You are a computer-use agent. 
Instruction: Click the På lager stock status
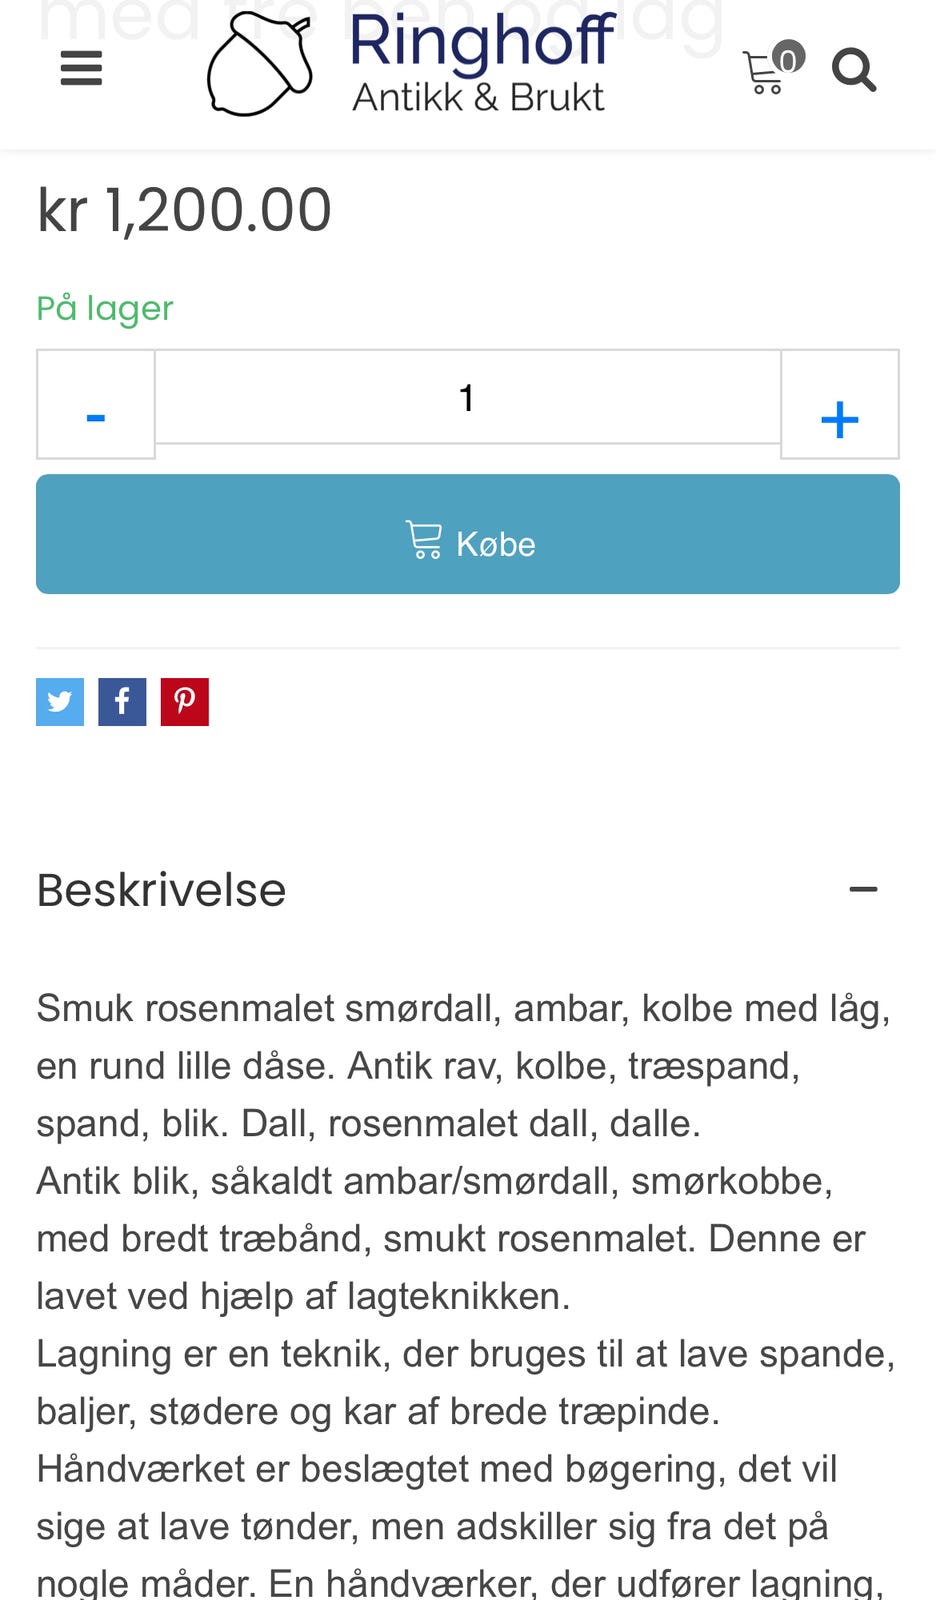(x=104, y=308)
